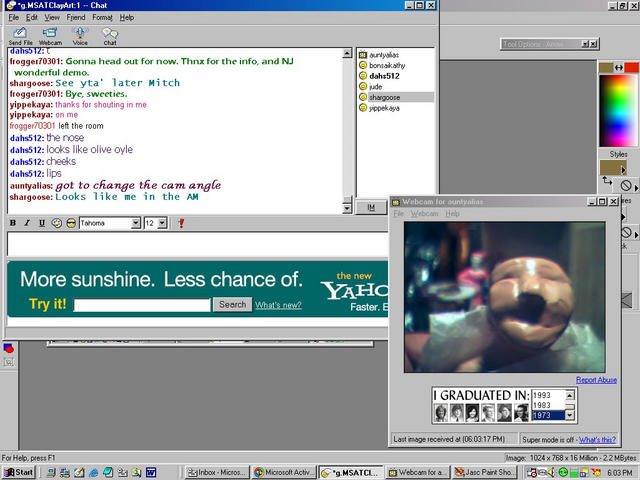Image resolution: width=640 pixels, height=480 pixels.
Task: Start the Webcam from chat toolbar
Action: tap(50, 36)
